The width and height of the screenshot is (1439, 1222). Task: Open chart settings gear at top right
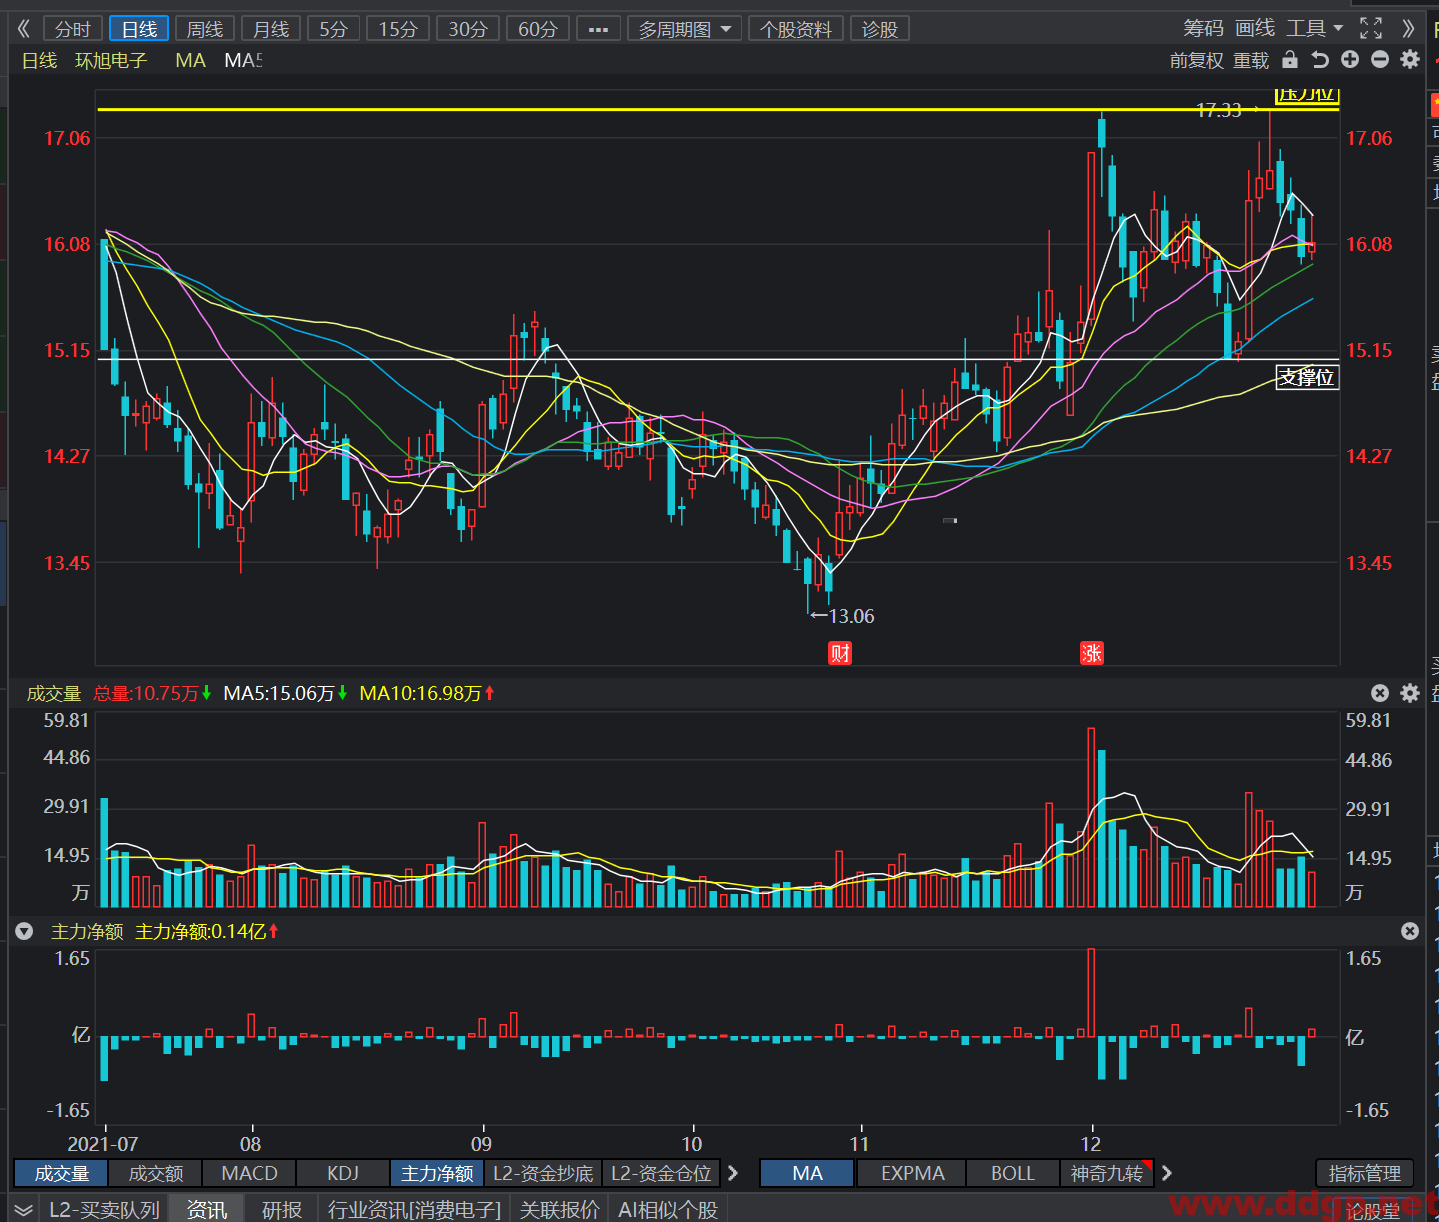point(1410,60)
